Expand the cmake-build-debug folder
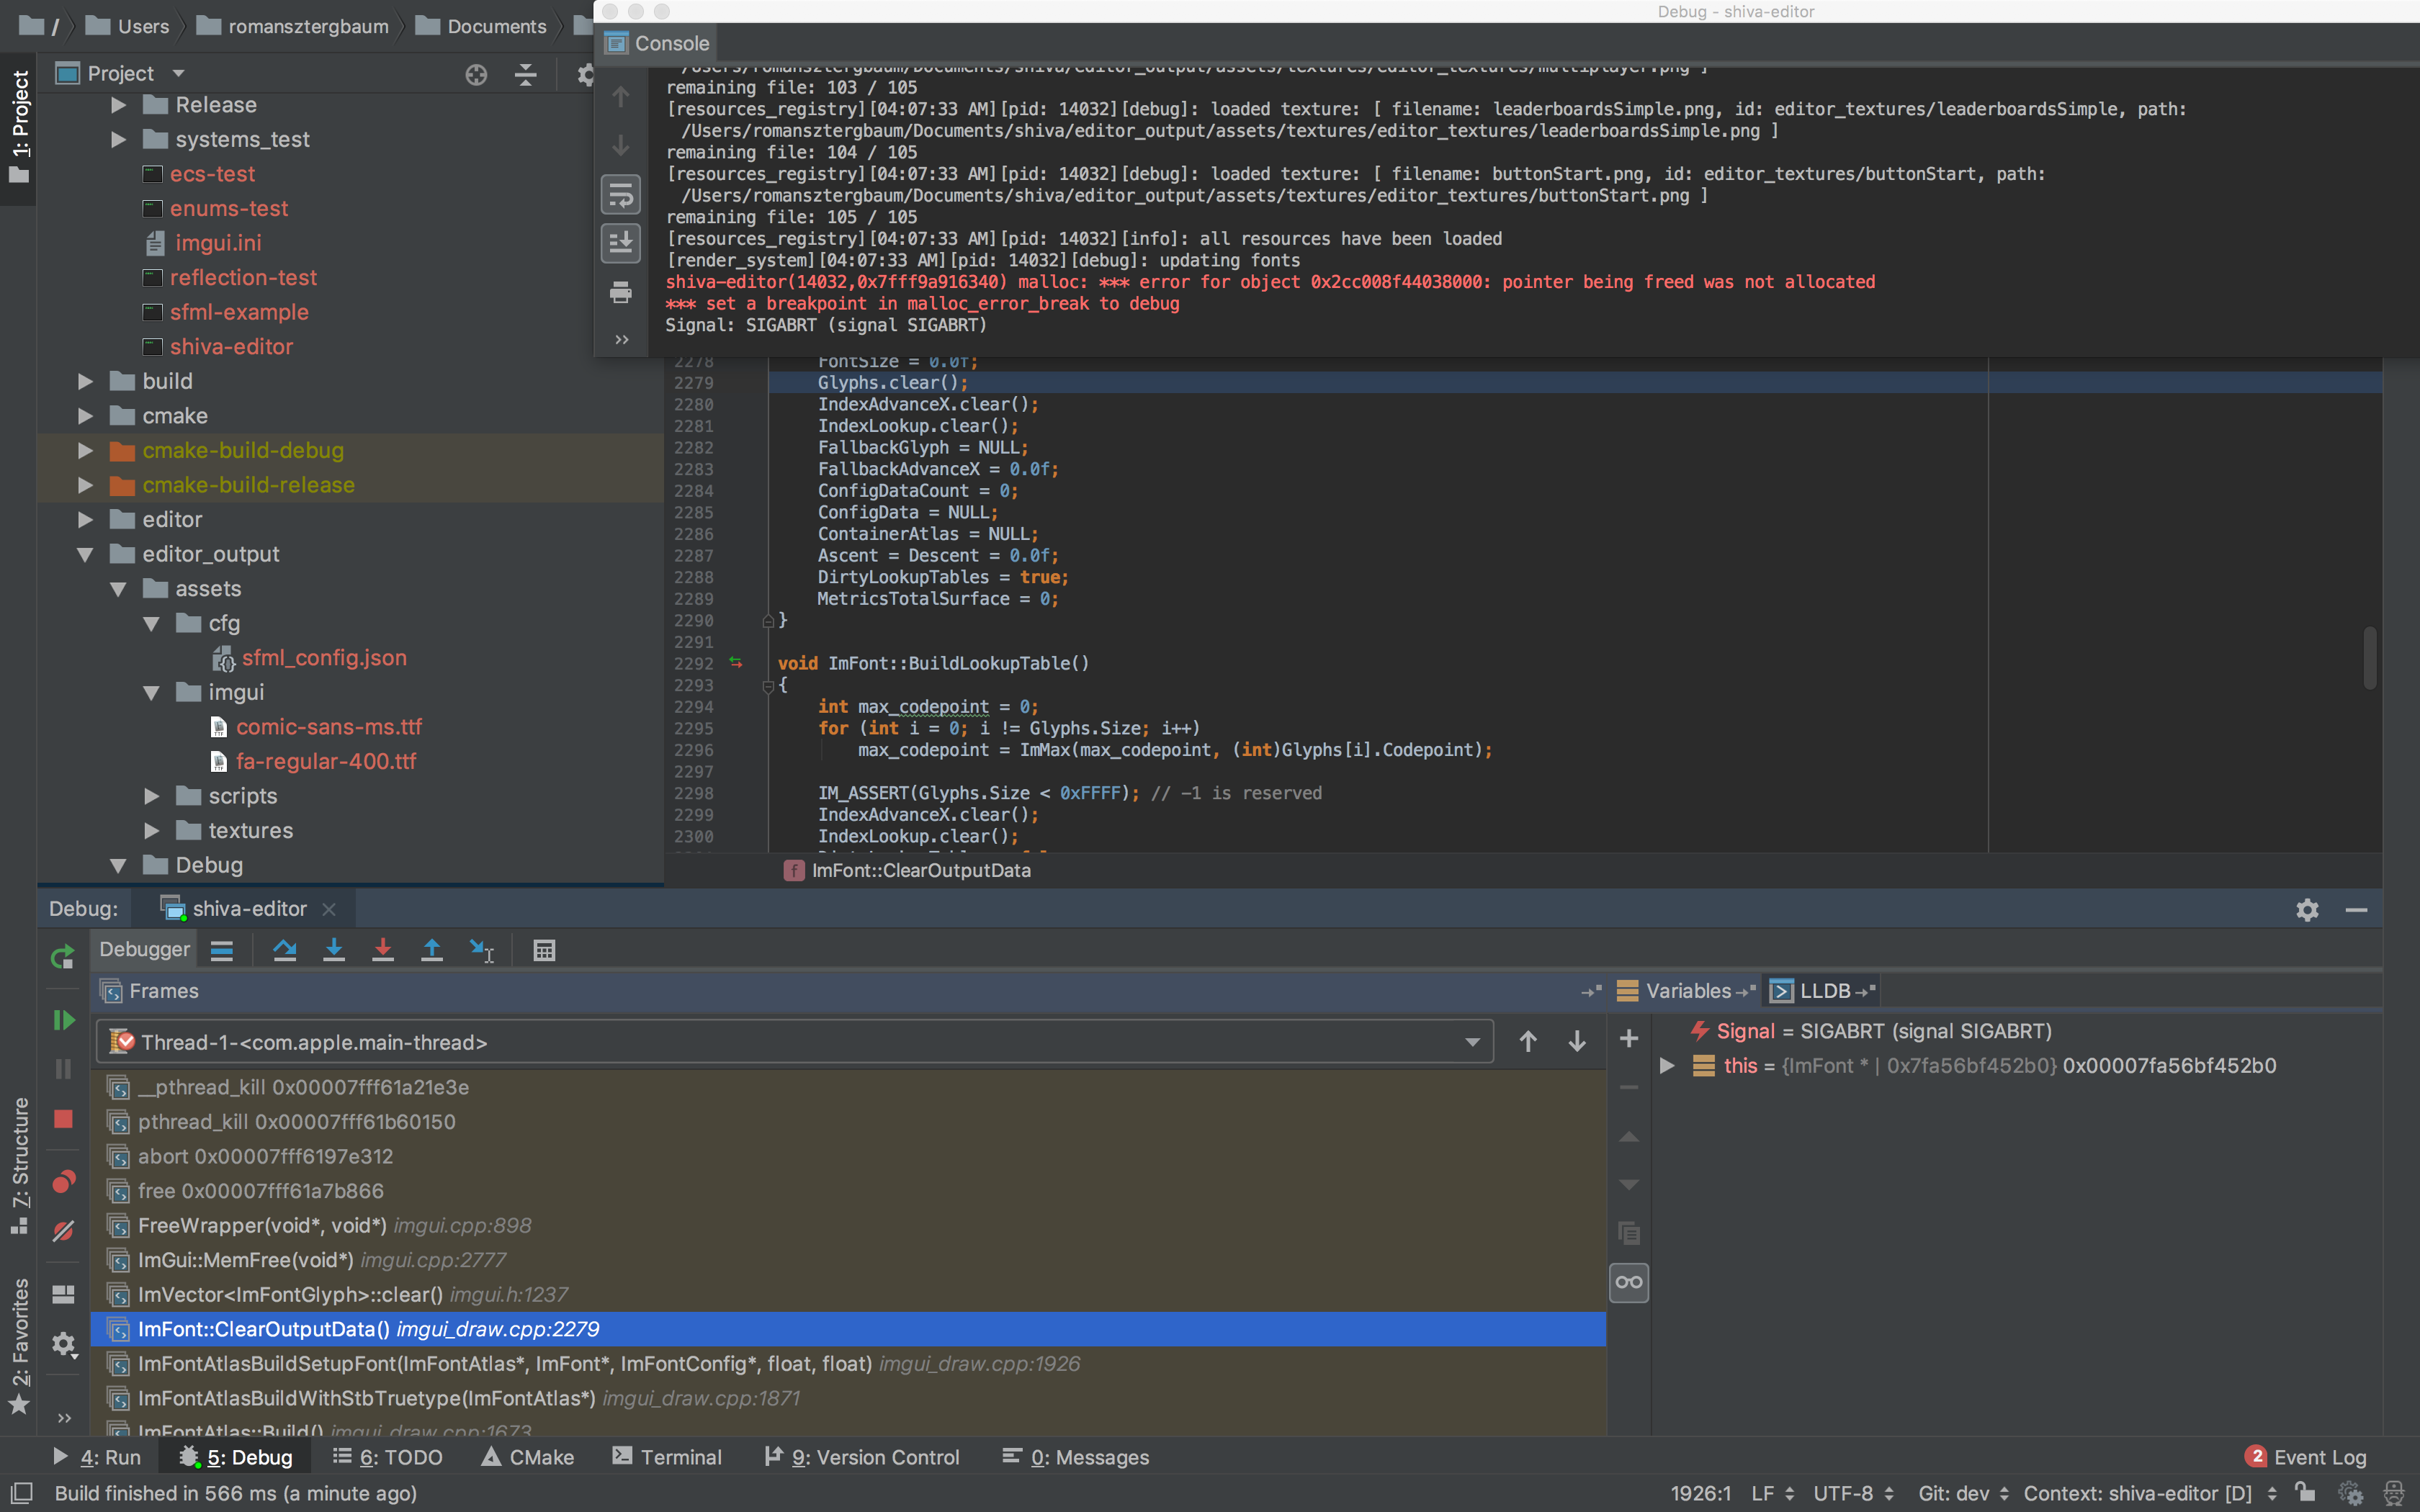The height and width of the screenshot is (1512, 2420). [86, 451]
